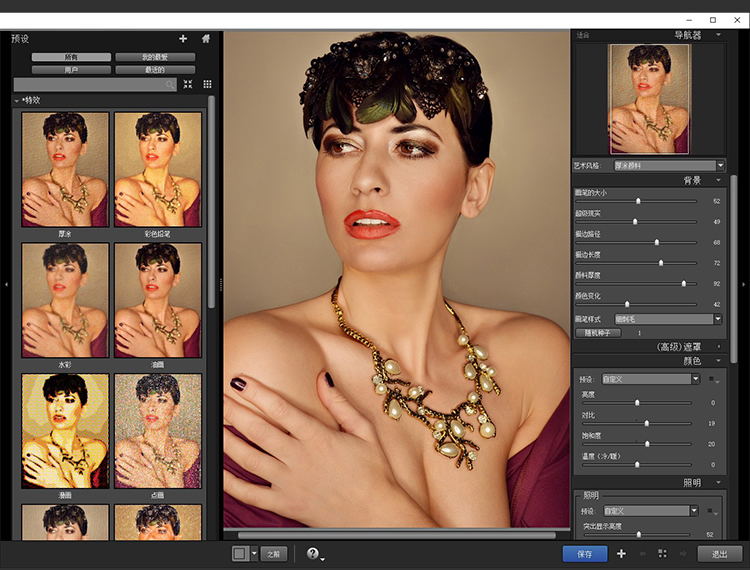750x570 pixels.
Task: Open the 照明 预设 dropdown
Action: 651,511
